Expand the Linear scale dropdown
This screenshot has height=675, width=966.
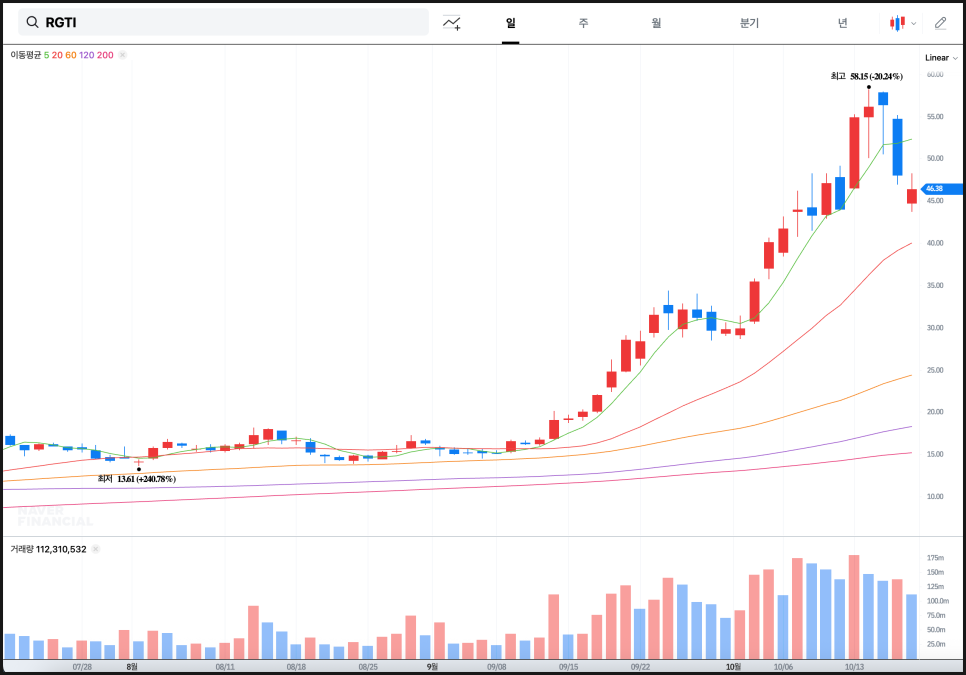click(x=941, y=58)
